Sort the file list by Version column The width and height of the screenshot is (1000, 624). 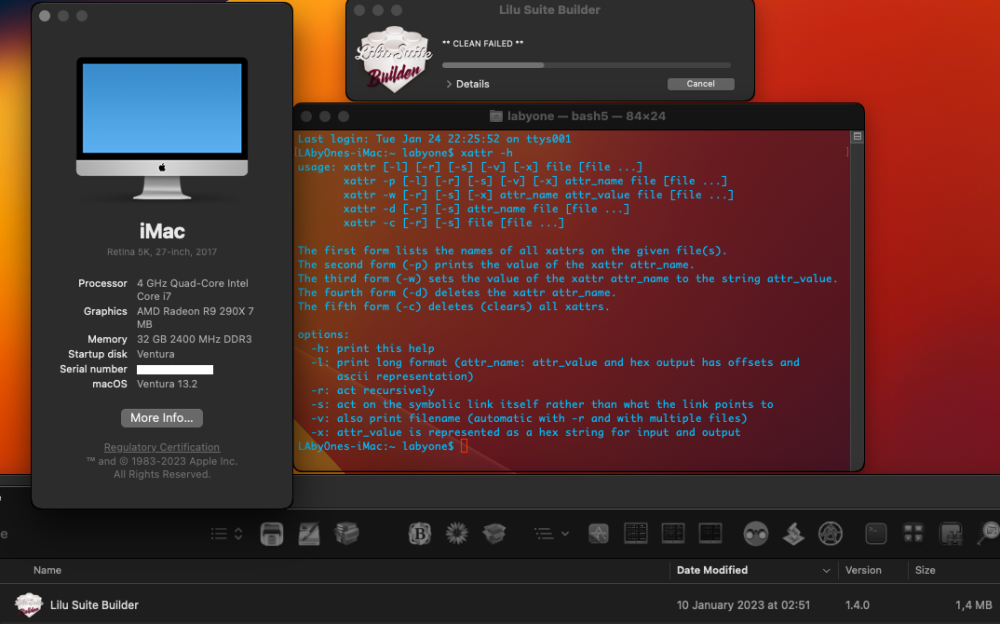tap(863, 570)
